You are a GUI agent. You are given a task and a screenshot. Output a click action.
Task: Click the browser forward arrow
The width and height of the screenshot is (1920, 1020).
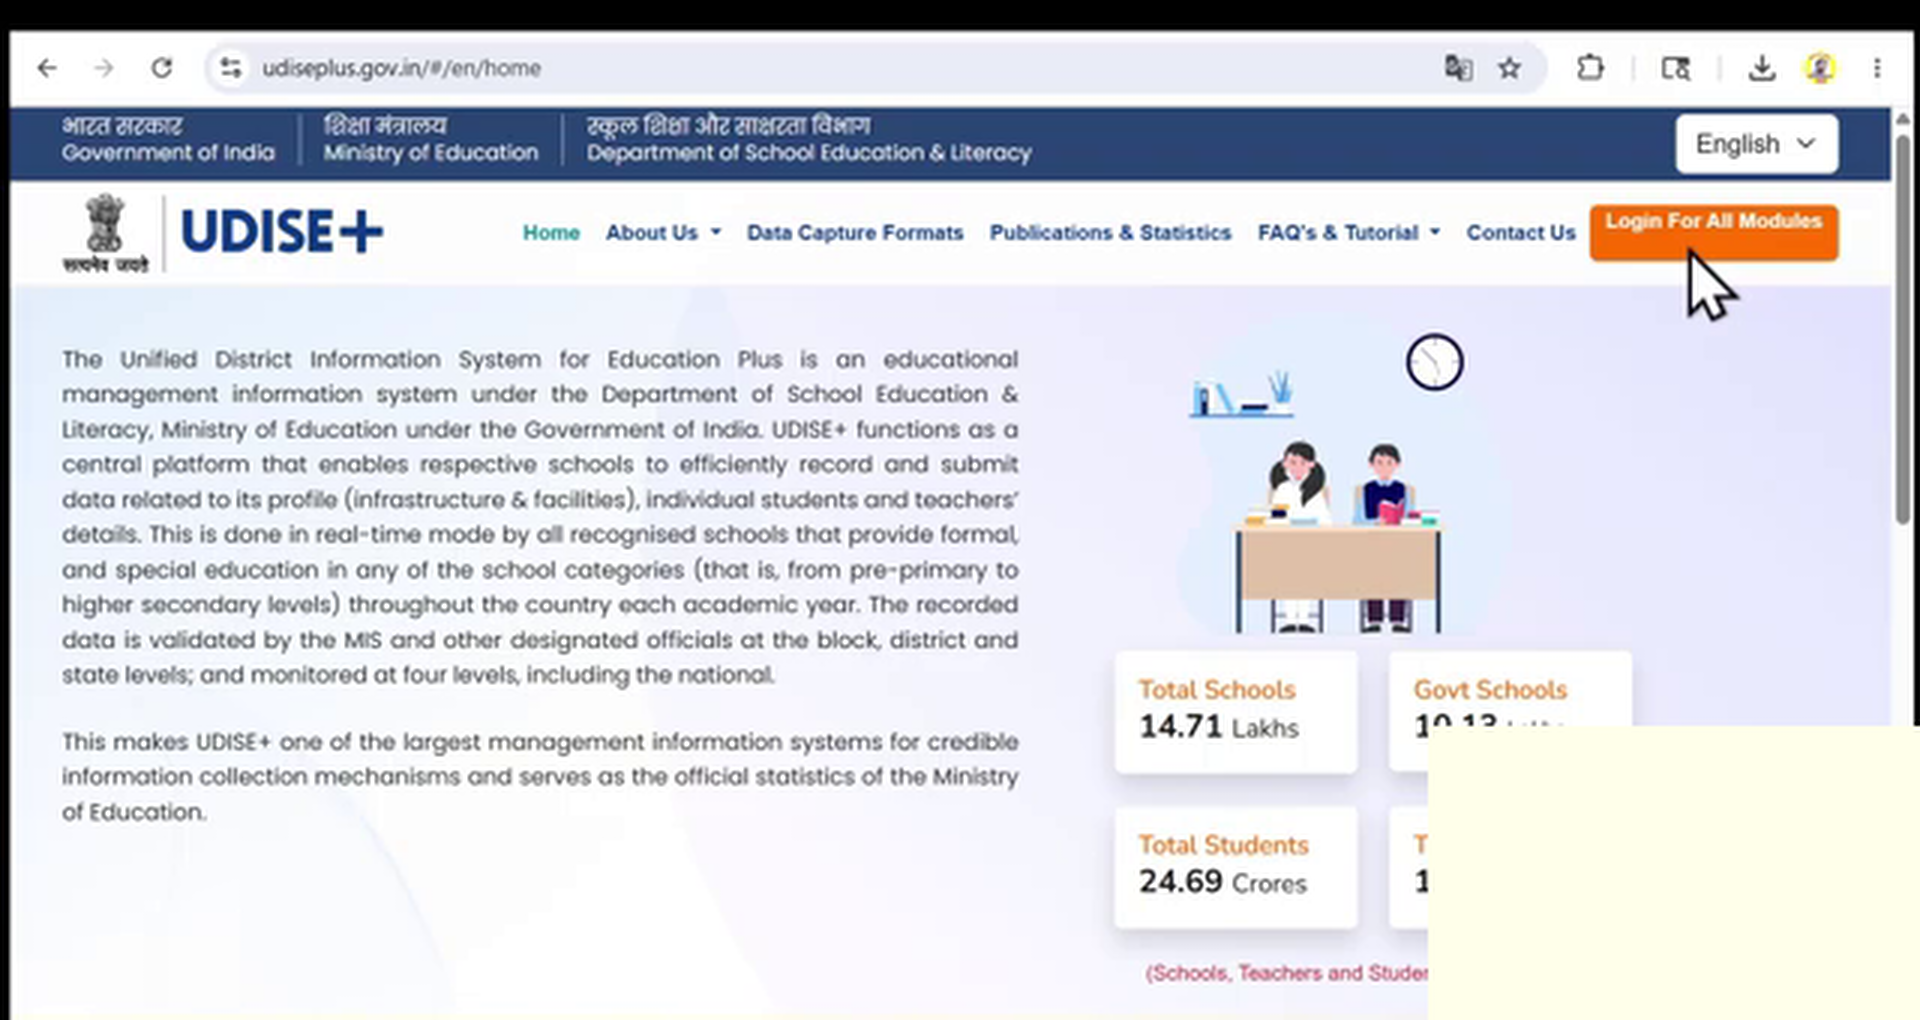(104, 68)
